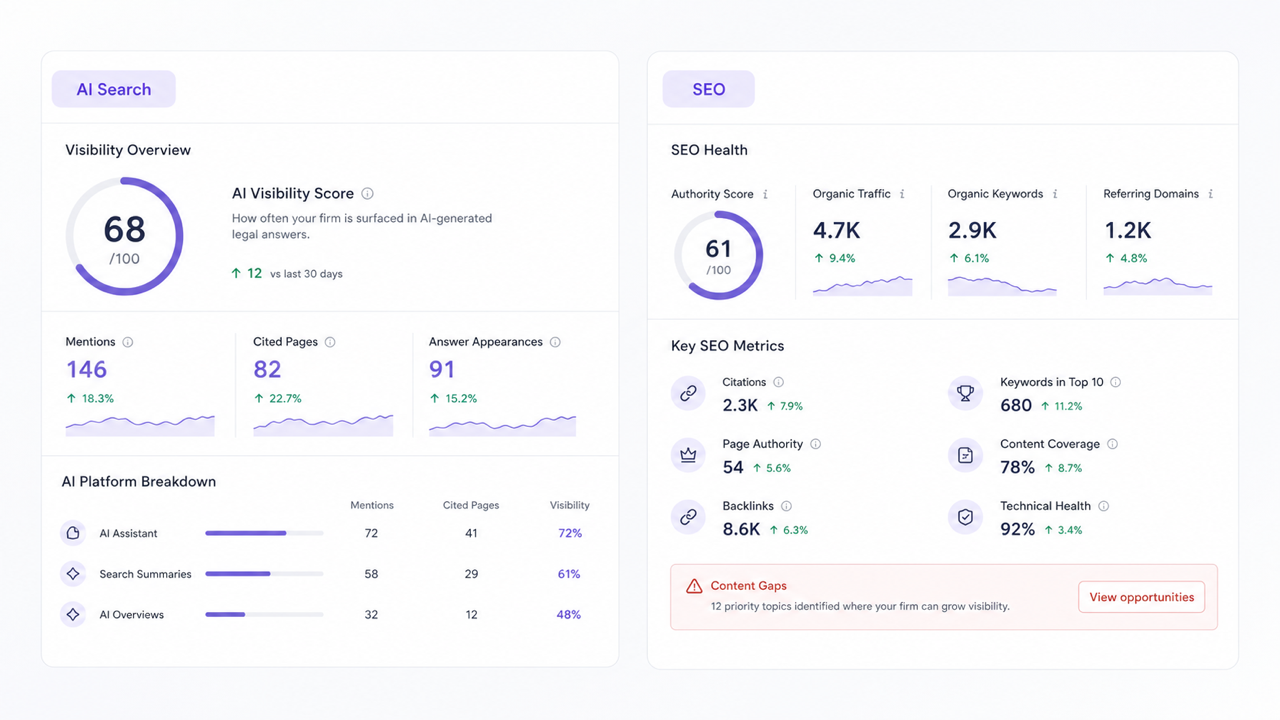Click the Organic Traffic sparkline chart
Viewport: 1280px width, 720px height.
point(863,286)
